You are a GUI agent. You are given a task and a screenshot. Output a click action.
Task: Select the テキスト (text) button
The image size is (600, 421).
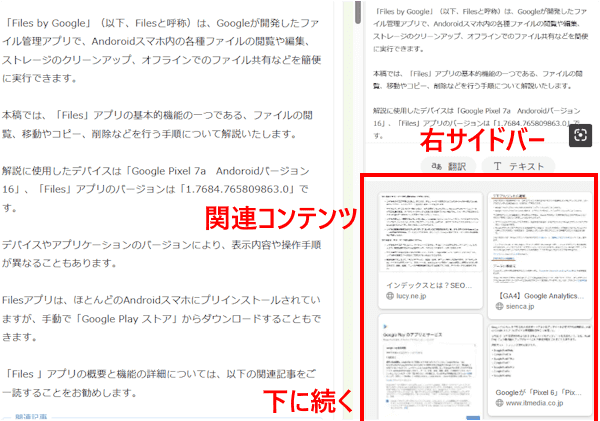click(x=518, y=166)
